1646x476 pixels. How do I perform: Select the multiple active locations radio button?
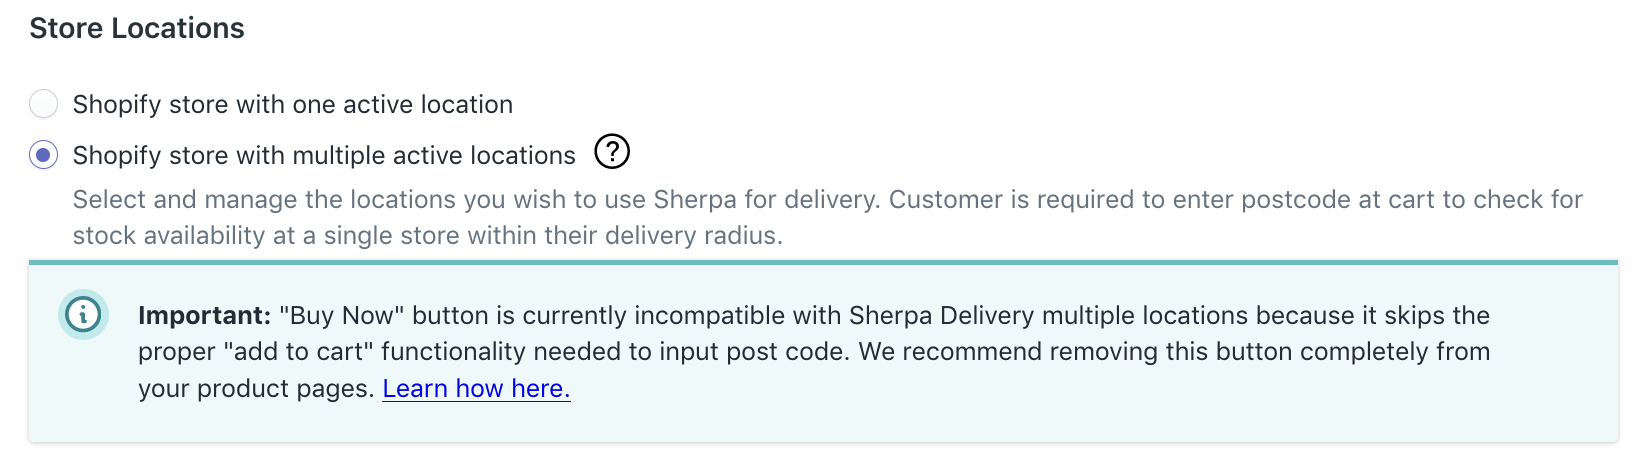[44, 156]
